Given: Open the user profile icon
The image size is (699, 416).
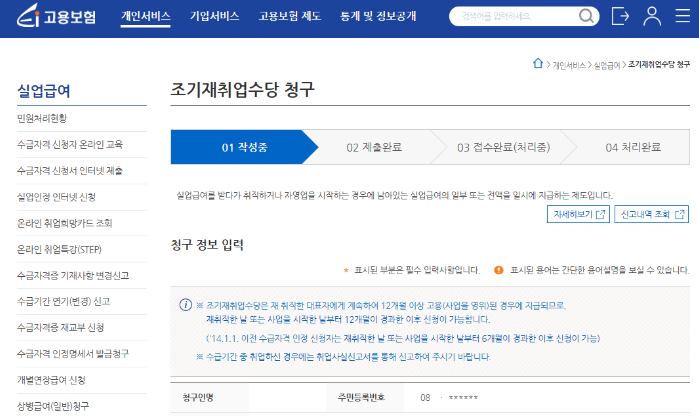Looking at the screenshot, I should (652, 17).
